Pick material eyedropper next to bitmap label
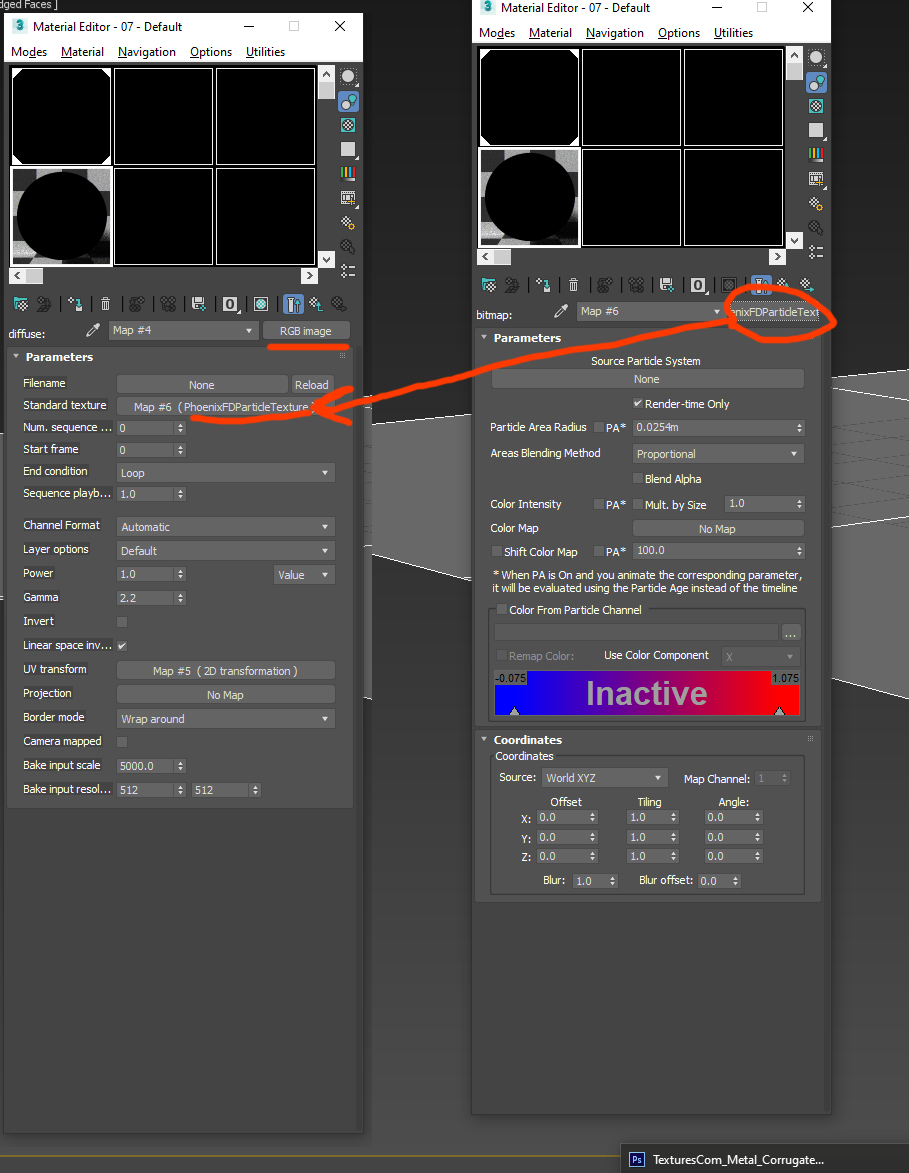The width and height of the screenshot is (909, 1173). point(560,310)
